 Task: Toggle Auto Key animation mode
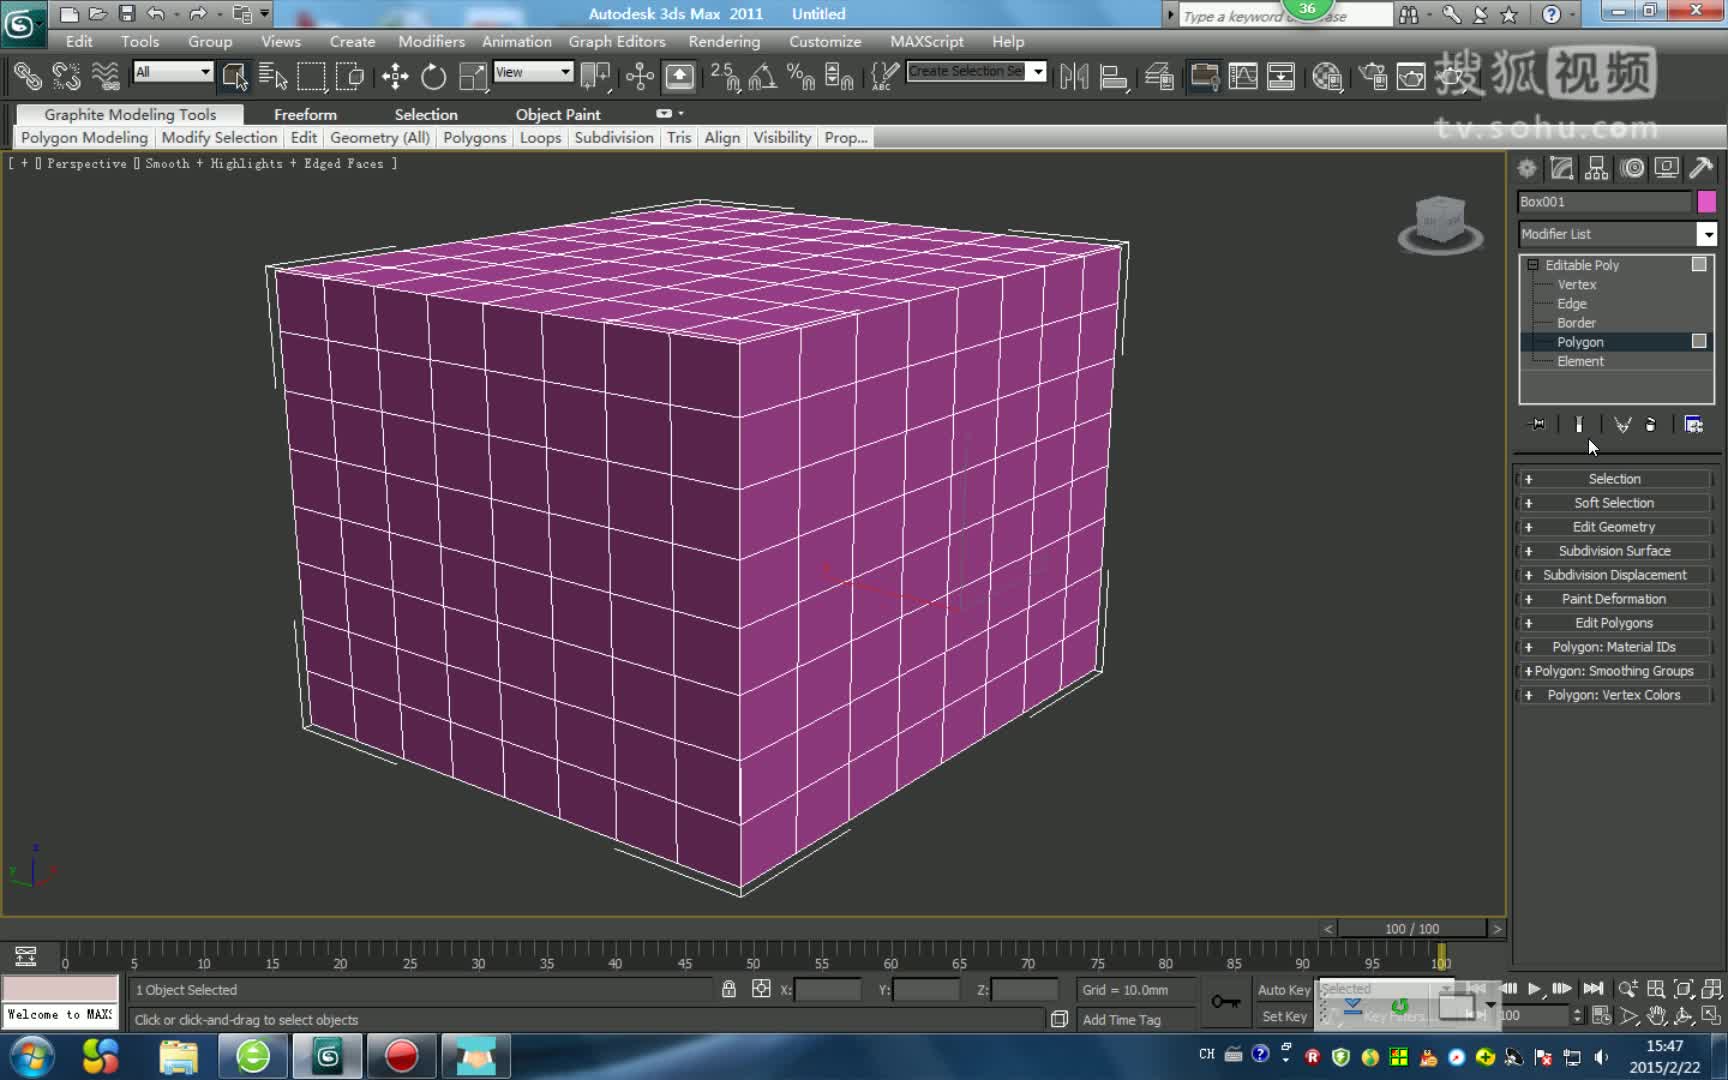[x=1283, y=989]
